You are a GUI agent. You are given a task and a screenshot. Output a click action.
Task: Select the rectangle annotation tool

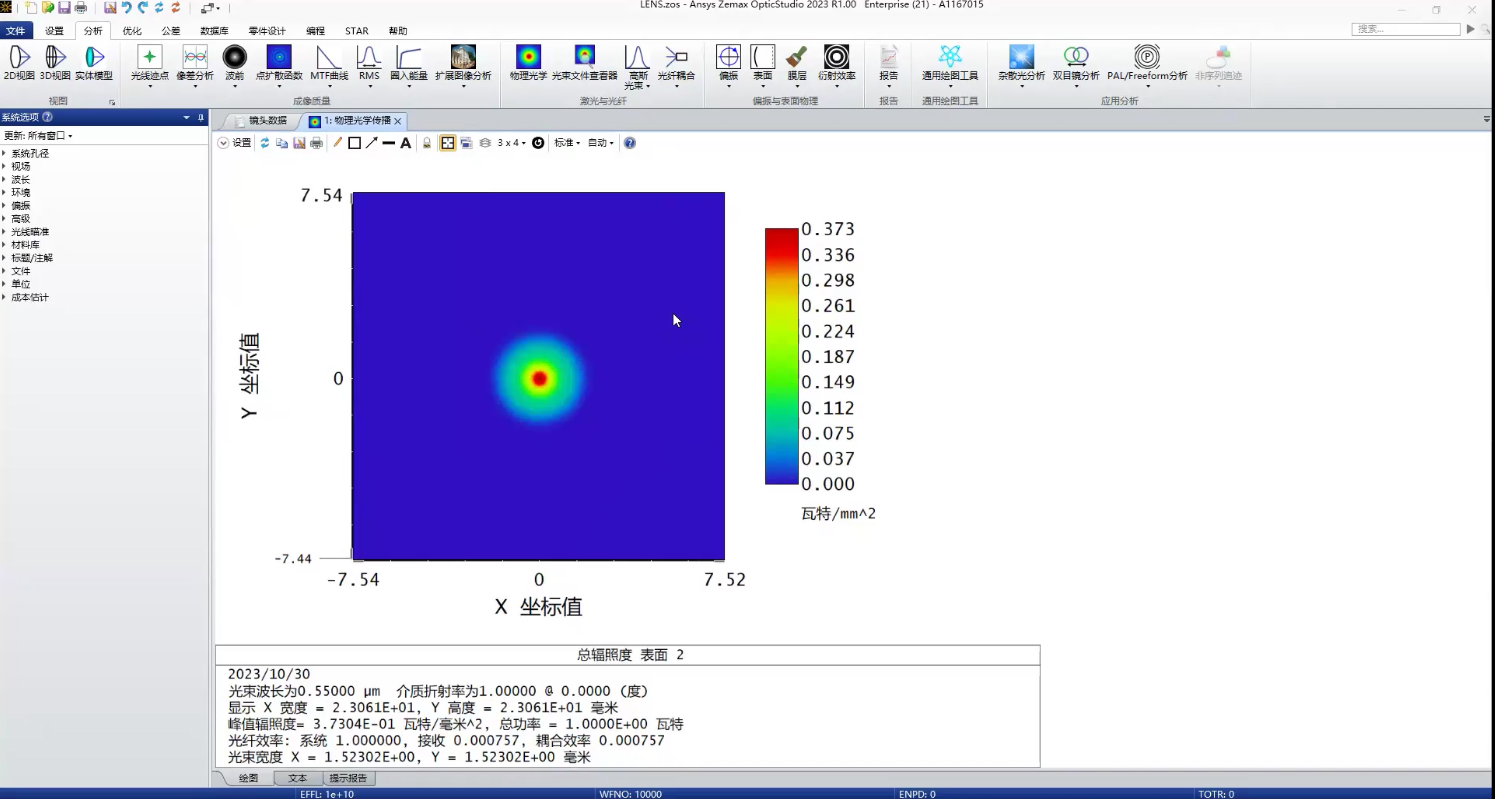pos(354,143)
